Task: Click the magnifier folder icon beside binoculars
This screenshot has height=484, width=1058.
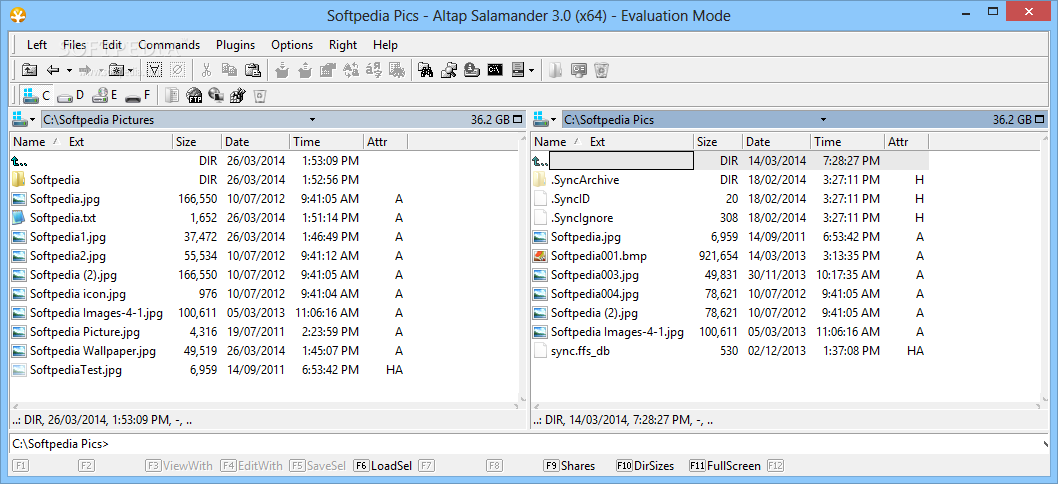Action: [x=449, y=70]
